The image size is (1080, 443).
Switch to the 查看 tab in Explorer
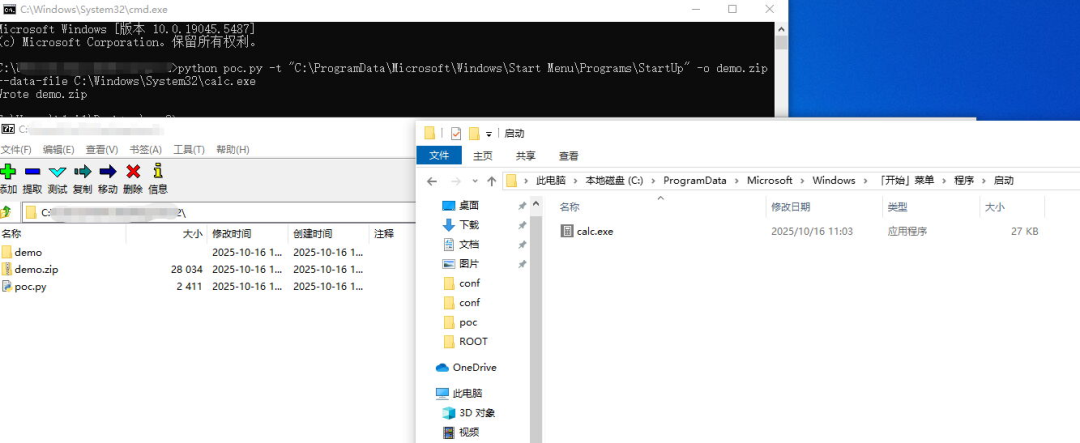(568, 156)
